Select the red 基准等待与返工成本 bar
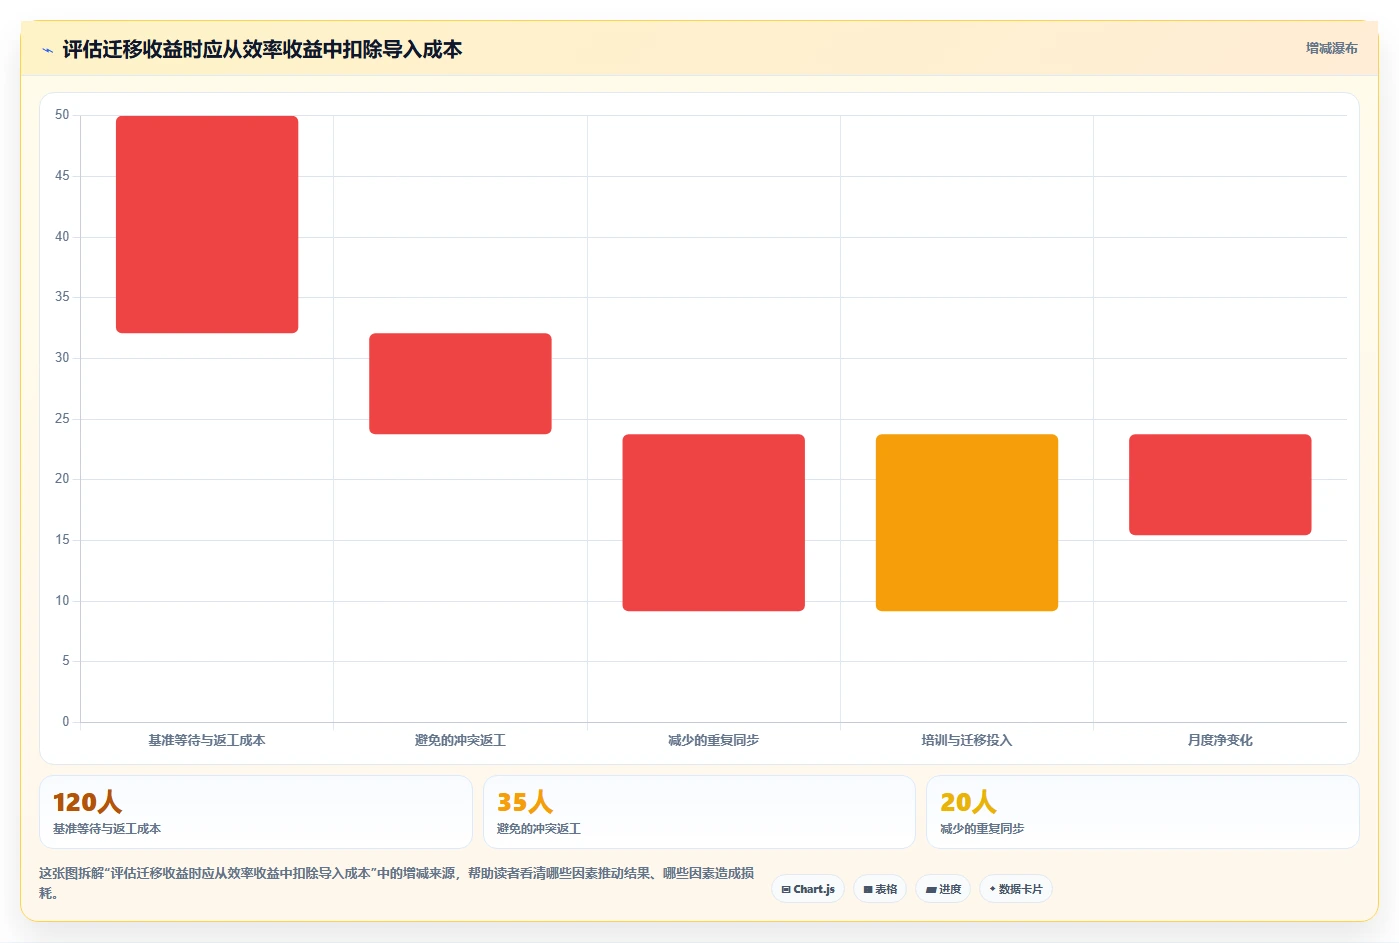The width and height of the screenshot is (1399, 943). (x=207, y=224)
